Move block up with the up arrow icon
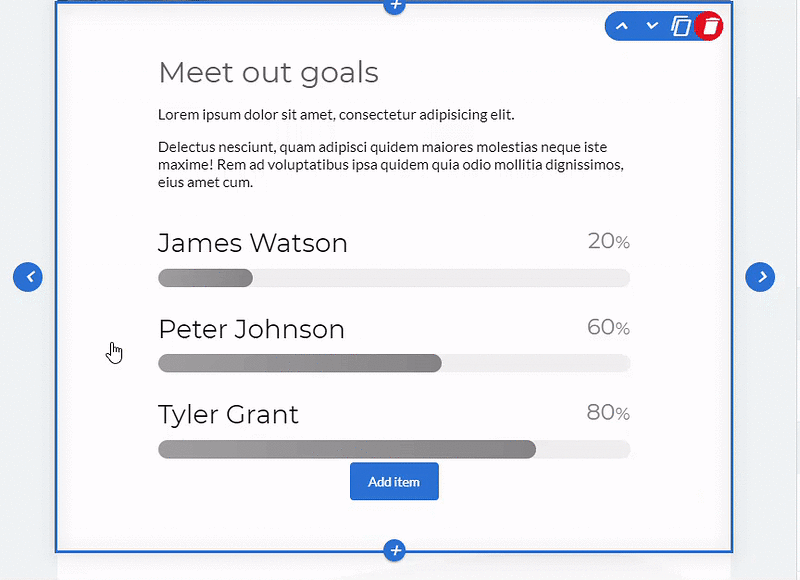Image resolution: width=800 pixels, height=580 pixels. 621,26
